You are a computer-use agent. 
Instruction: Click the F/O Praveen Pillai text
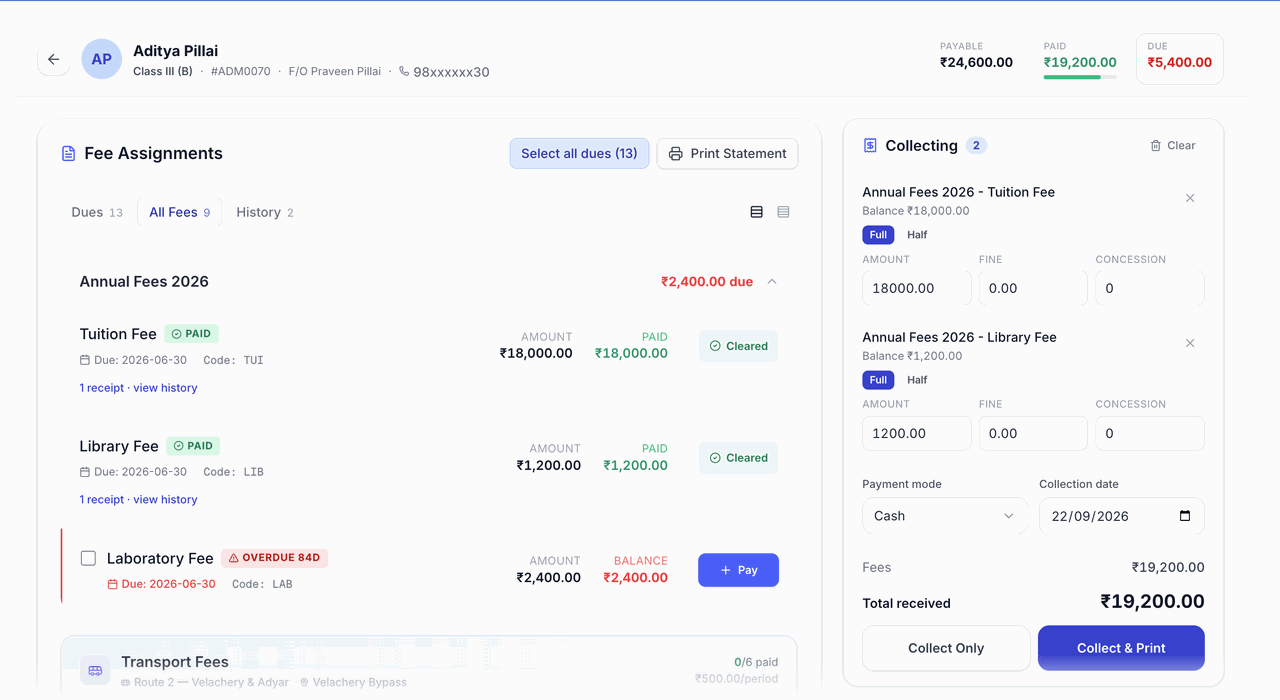tap(335, 72)
